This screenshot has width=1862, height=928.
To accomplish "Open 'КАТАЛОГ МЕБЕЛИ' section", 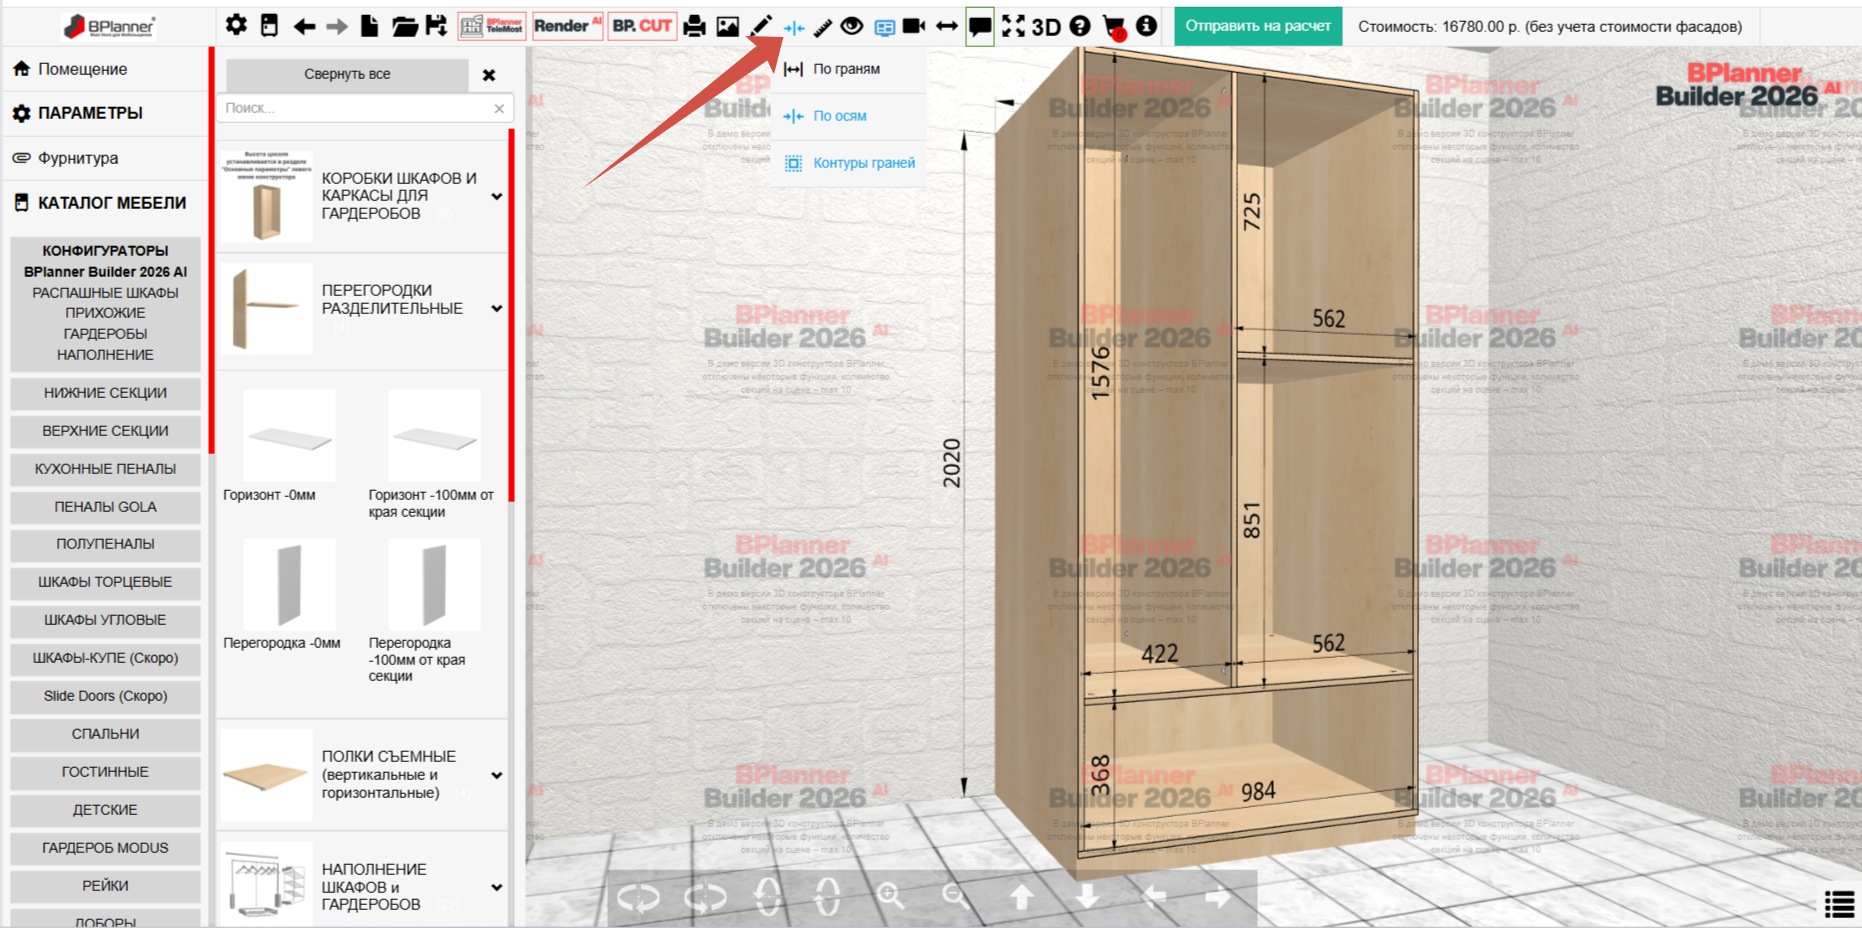I will point(104,203).
